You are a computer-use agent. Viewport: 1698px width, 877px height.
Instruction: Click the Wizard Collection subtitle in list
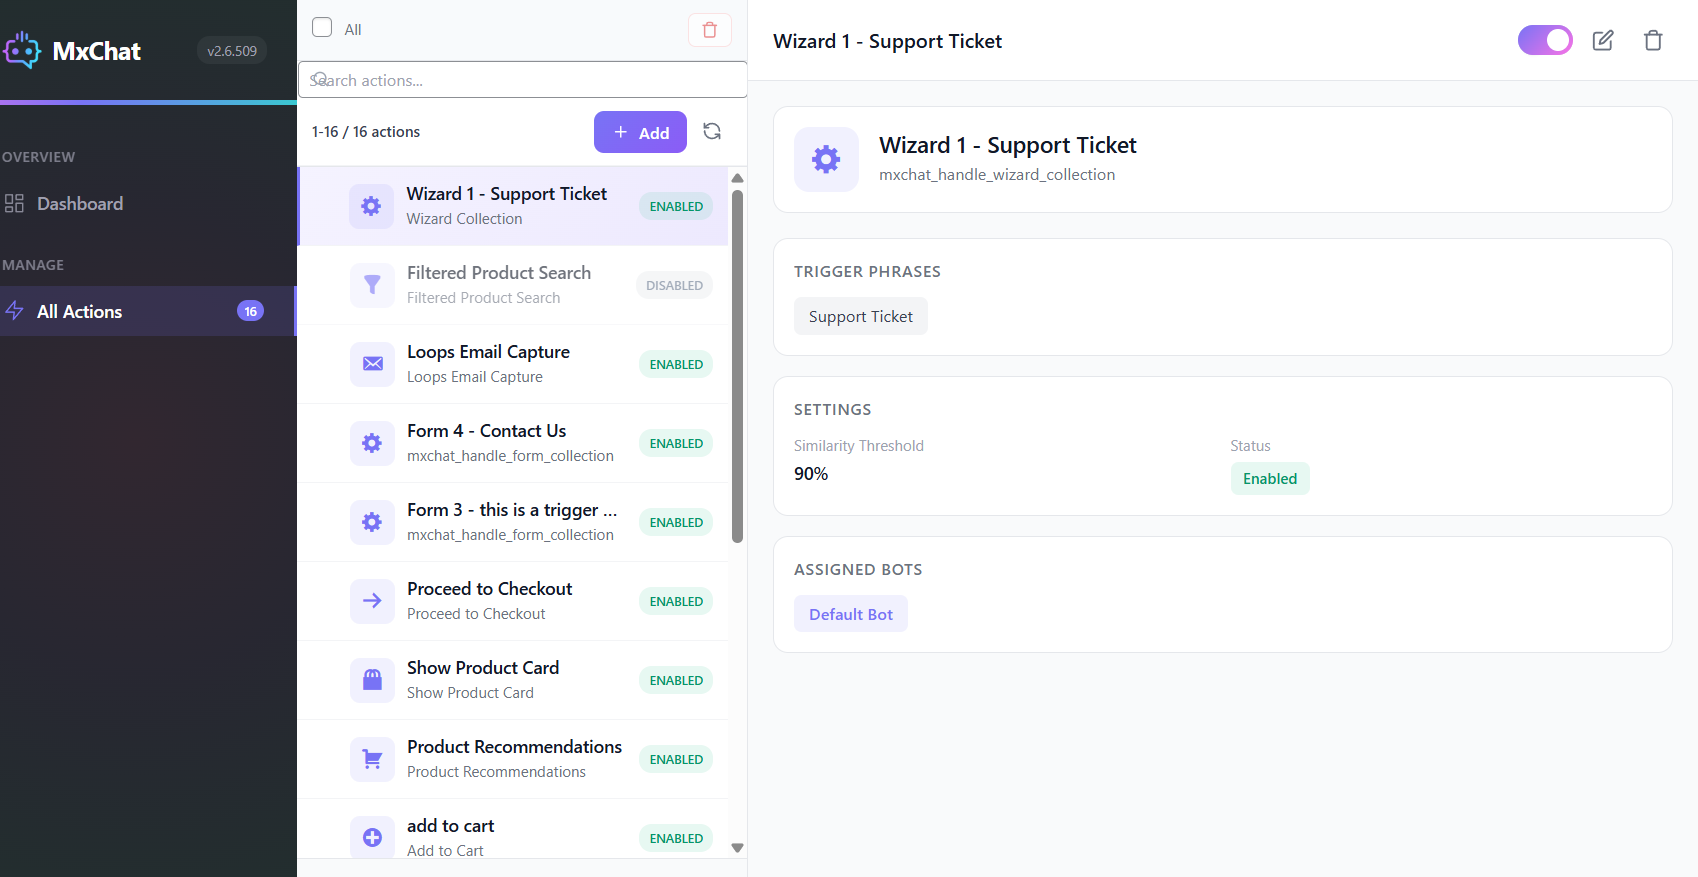pyautogui.click(x=464, y=219)
